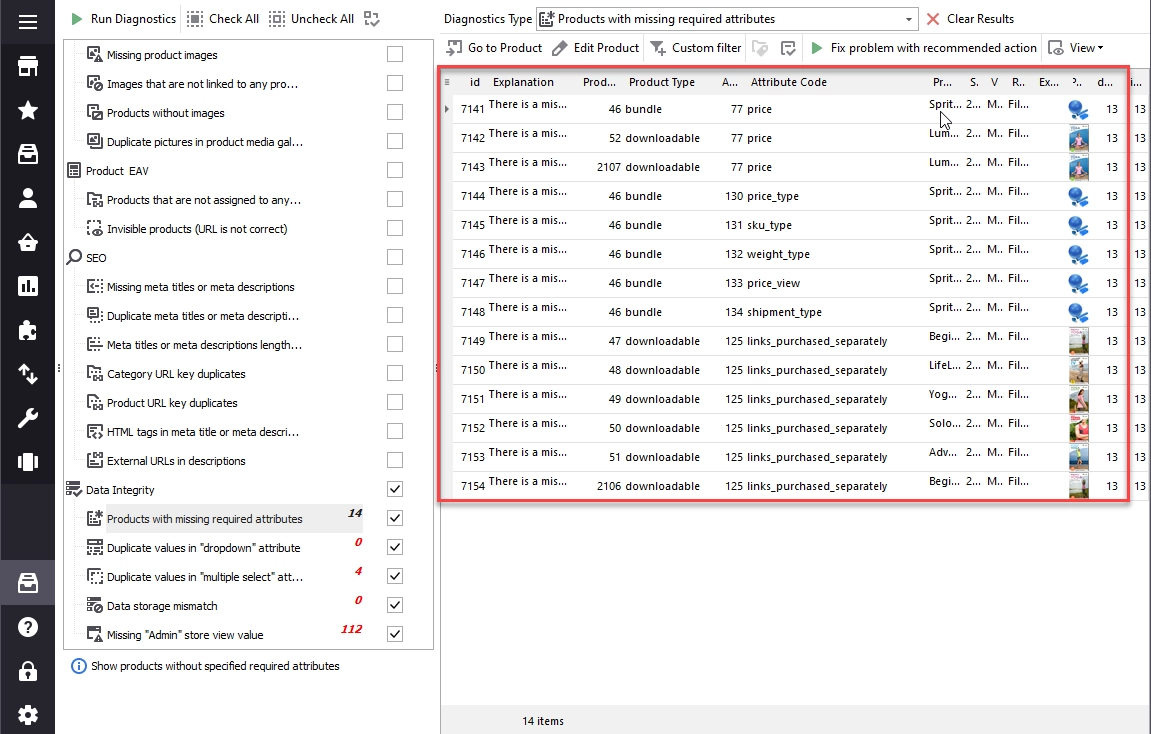Select Missing meta titles or meta descriptions
The height and width of the screenshot is (734, 1151).
pos(200,287)
